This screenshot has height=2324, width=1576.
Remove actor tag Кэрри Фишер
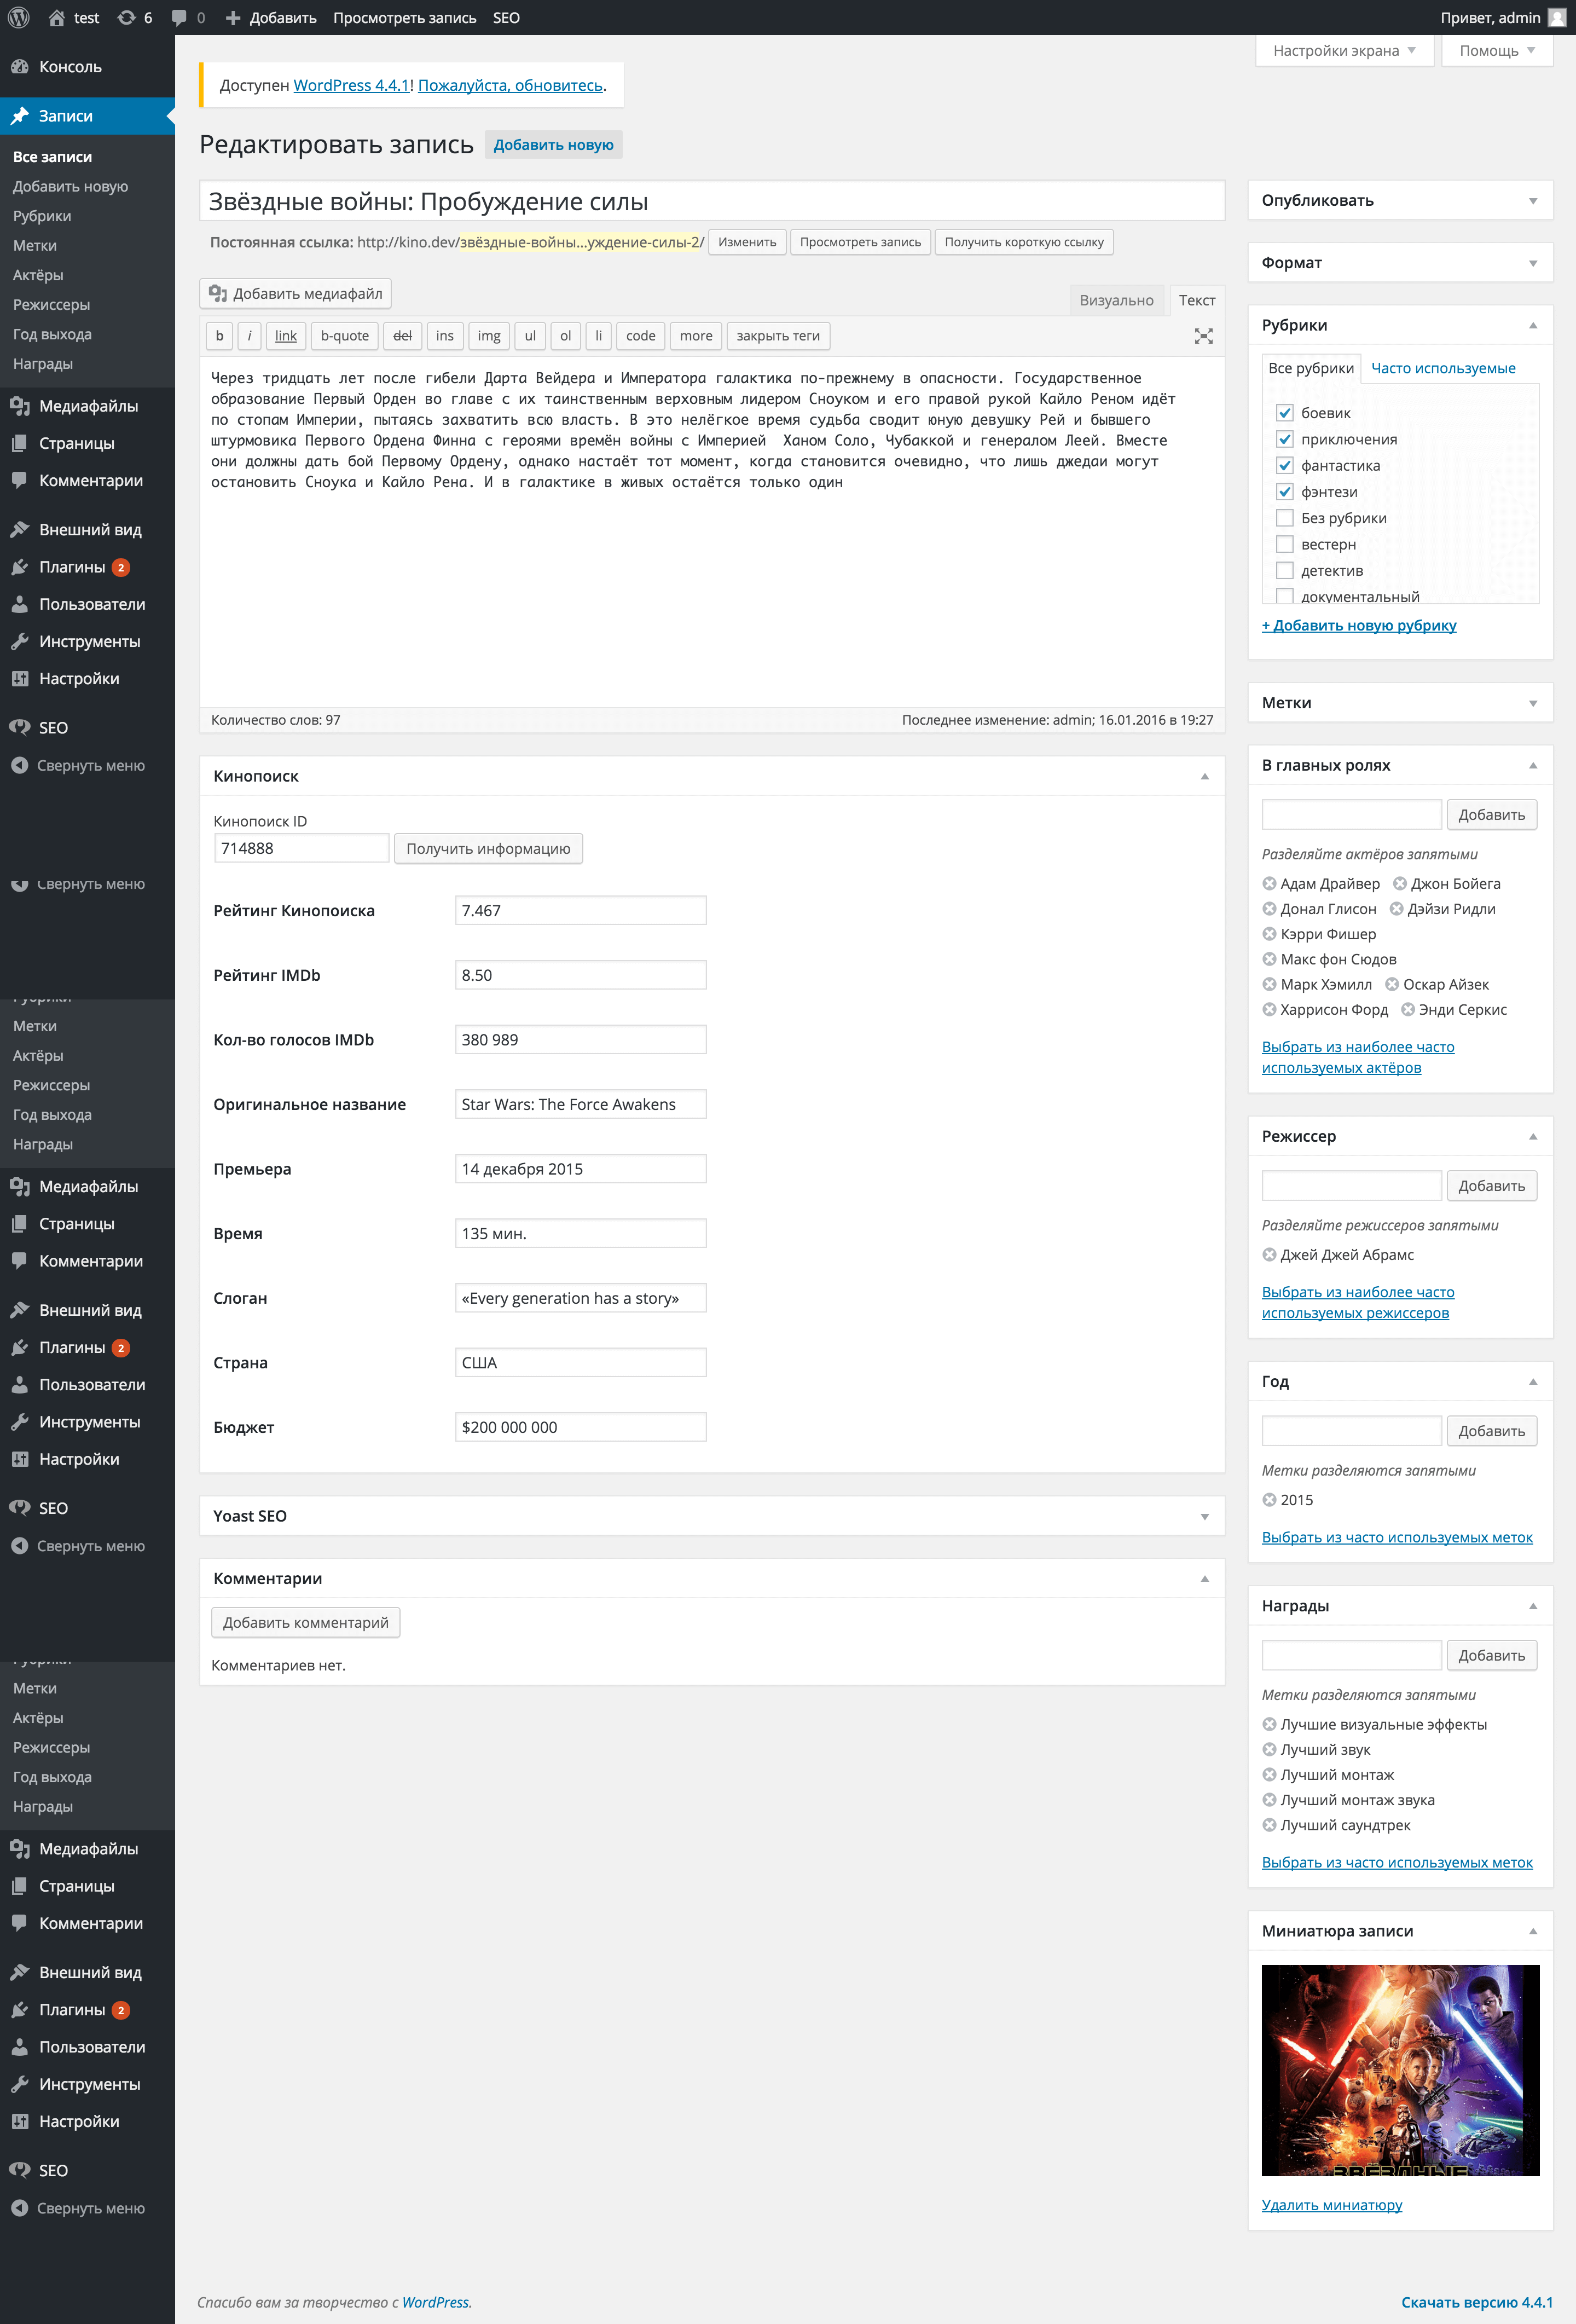1269,934
